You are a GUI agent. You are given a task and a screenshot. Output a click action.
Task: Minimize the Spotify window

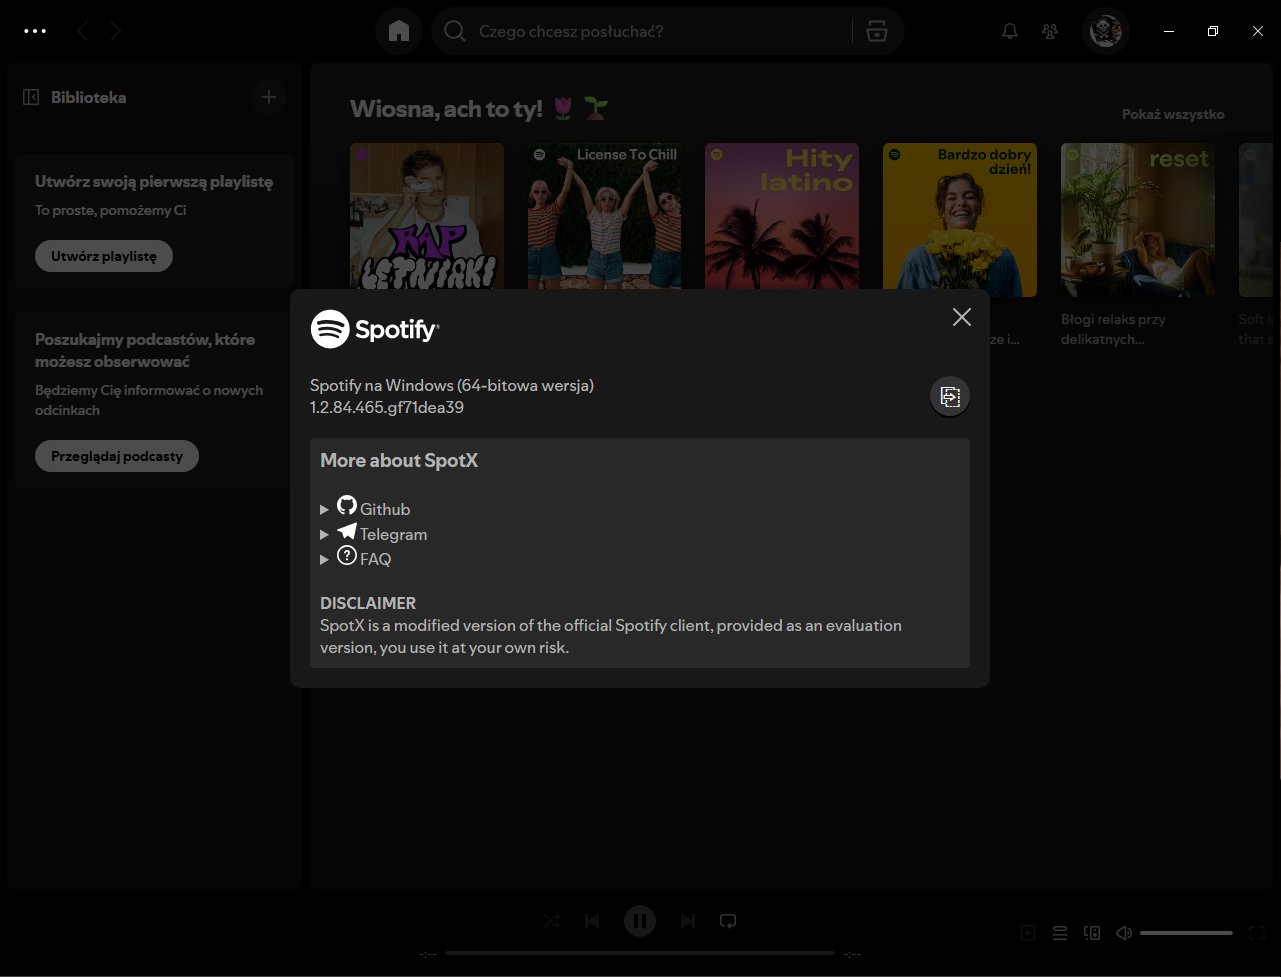pos(1169,31)
